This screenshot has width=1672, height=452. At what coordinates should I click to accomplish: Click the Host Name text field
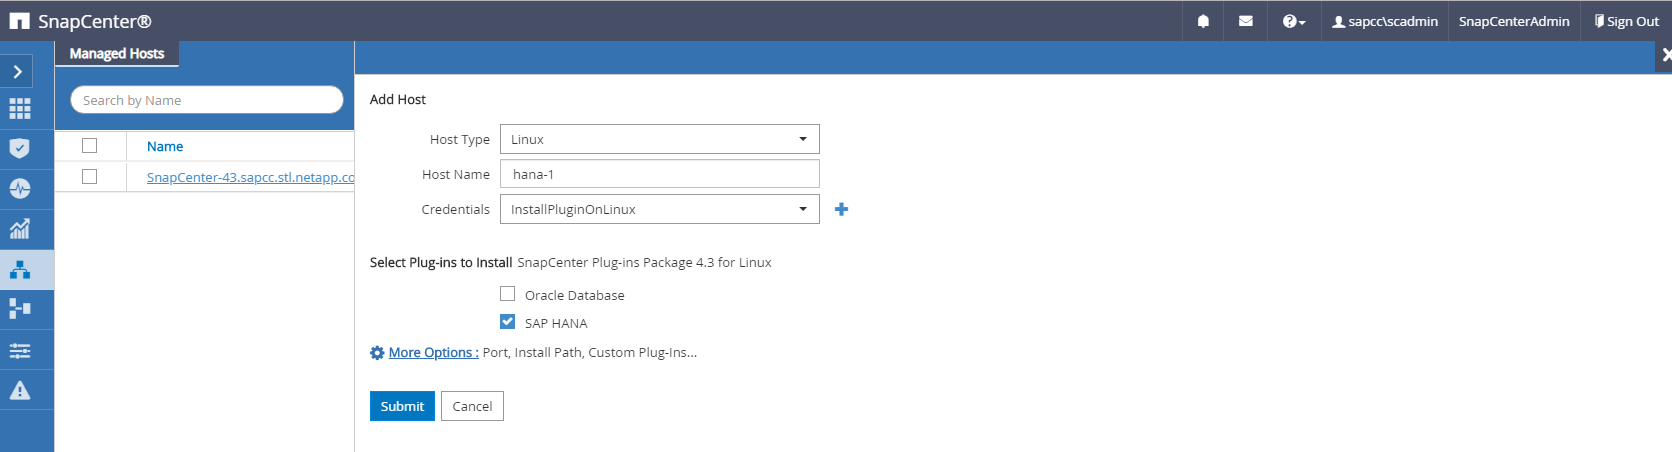tap(659, 174)
